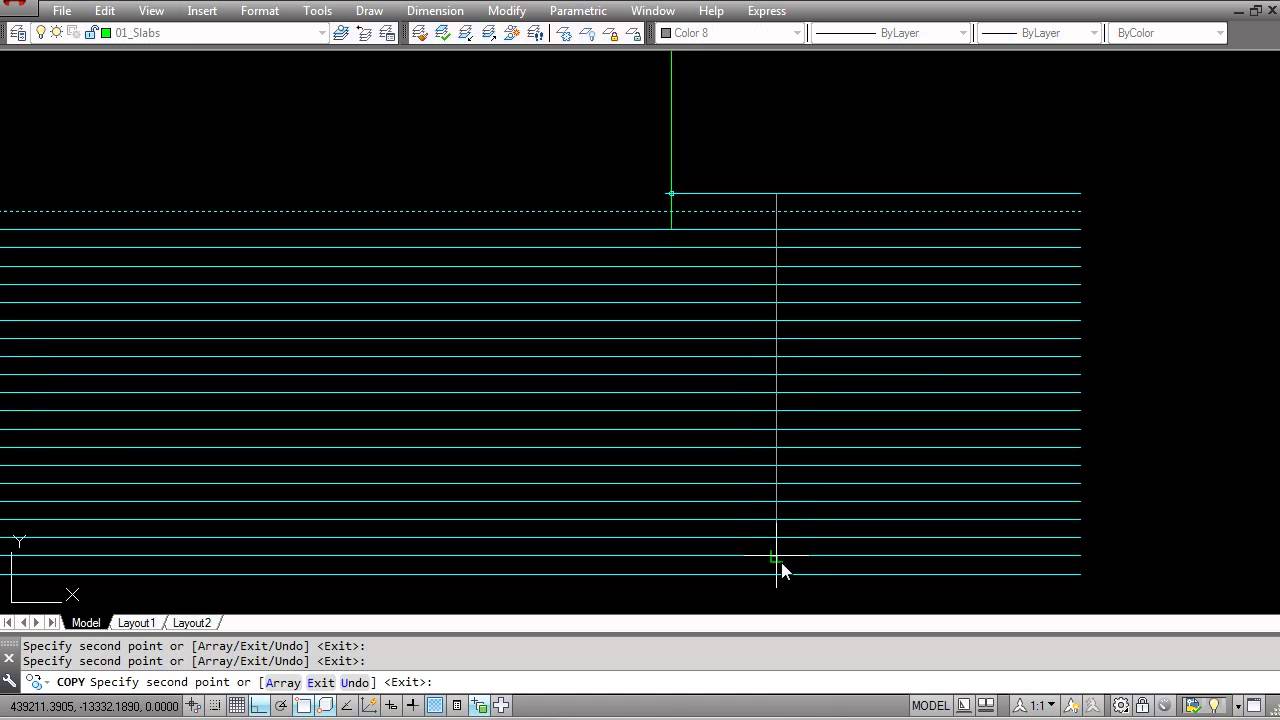Open the Draw menu

tap(369, 11)
